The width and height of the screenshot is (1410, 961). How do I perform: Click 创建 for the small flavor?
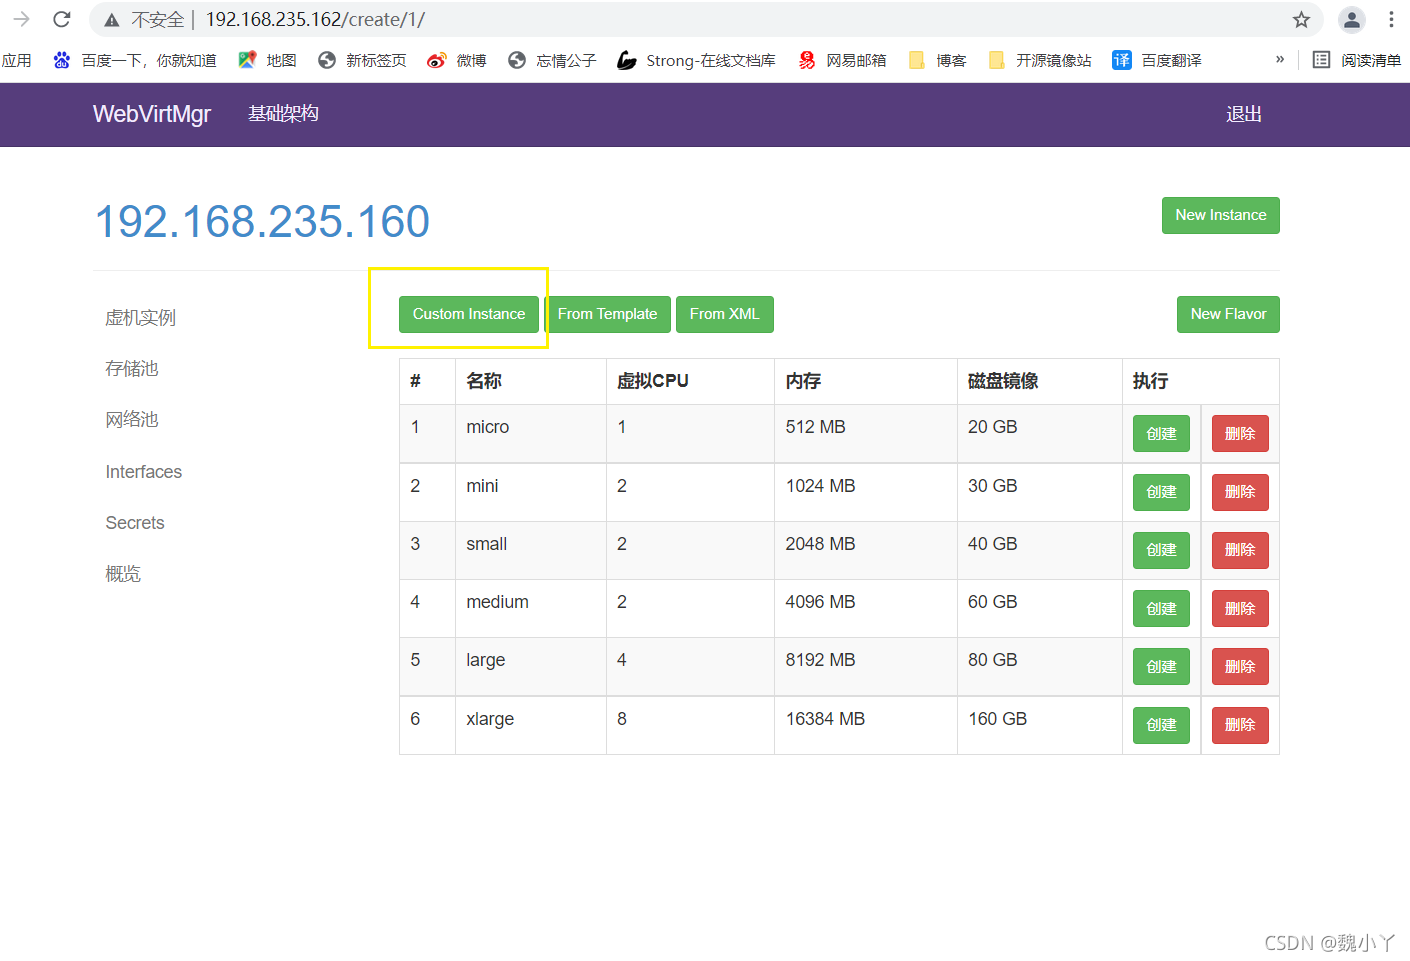tap(1161, 550)
